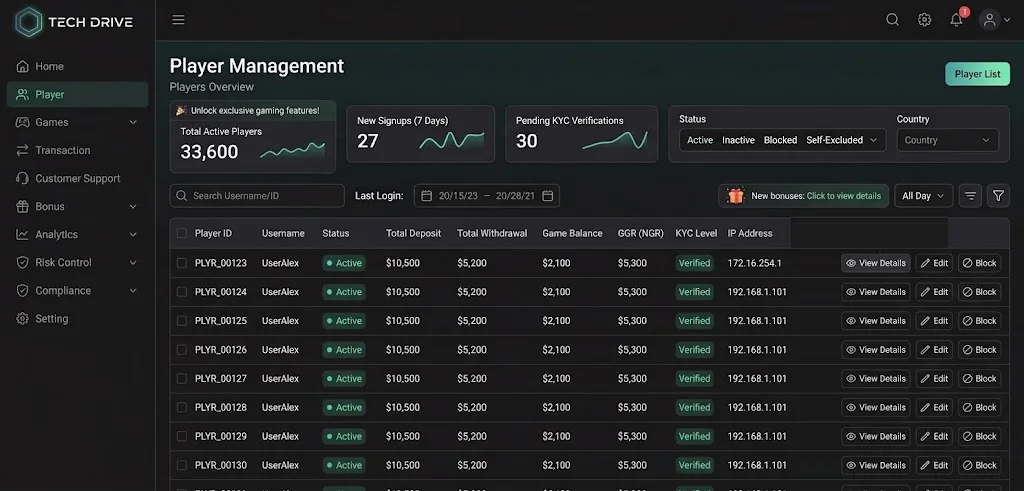1024x491 pixels.
Task: Open the All Day dropdown
Action: coord(923,196)
